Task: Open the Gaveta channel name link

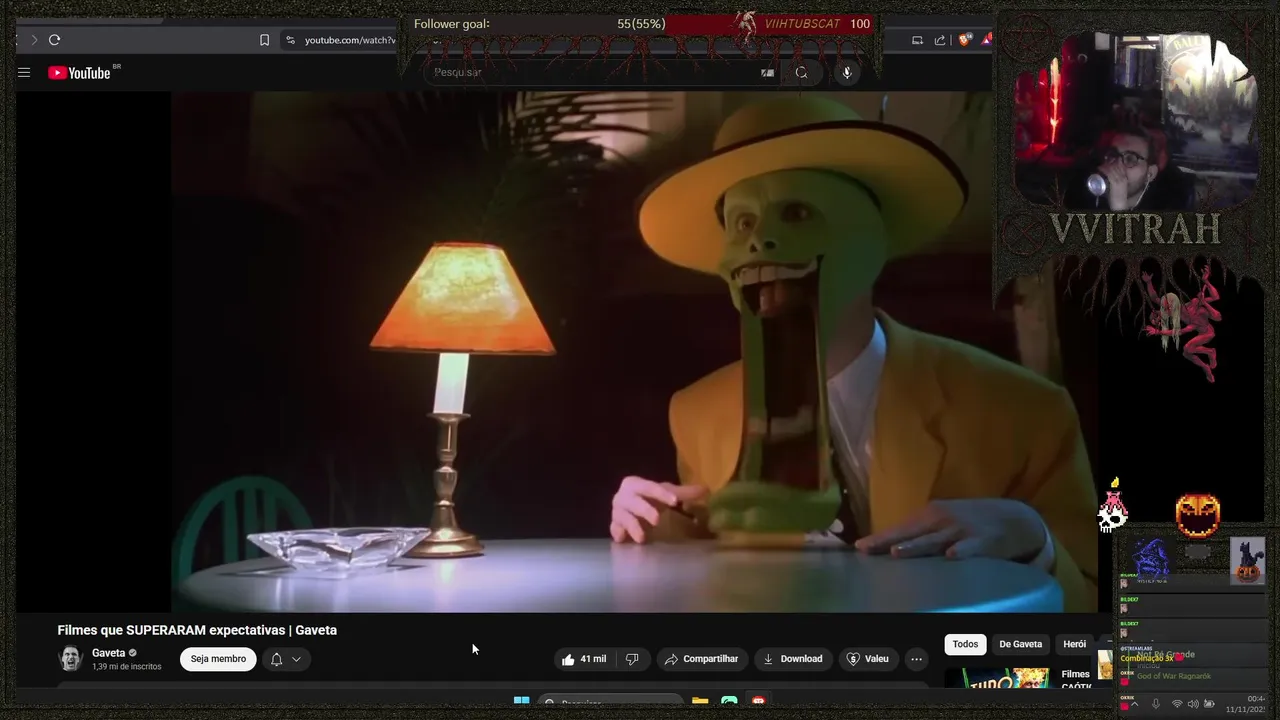Action: (108, 653)
